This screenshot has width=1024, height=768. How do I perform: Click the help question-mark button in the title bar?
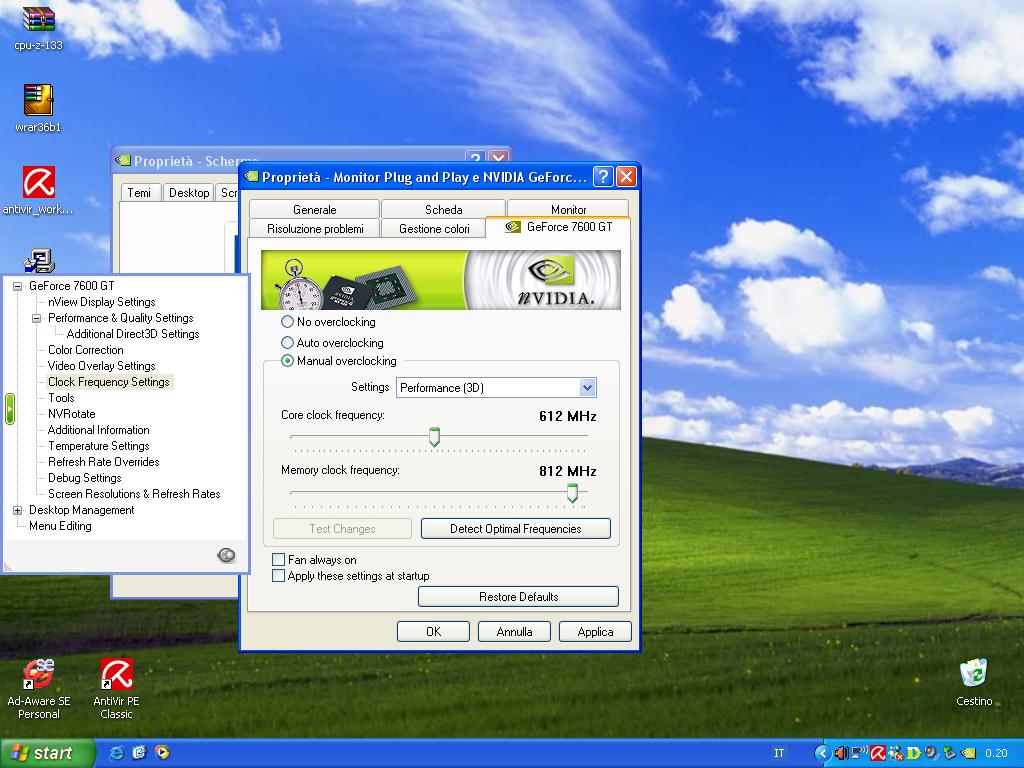(603, 176)
